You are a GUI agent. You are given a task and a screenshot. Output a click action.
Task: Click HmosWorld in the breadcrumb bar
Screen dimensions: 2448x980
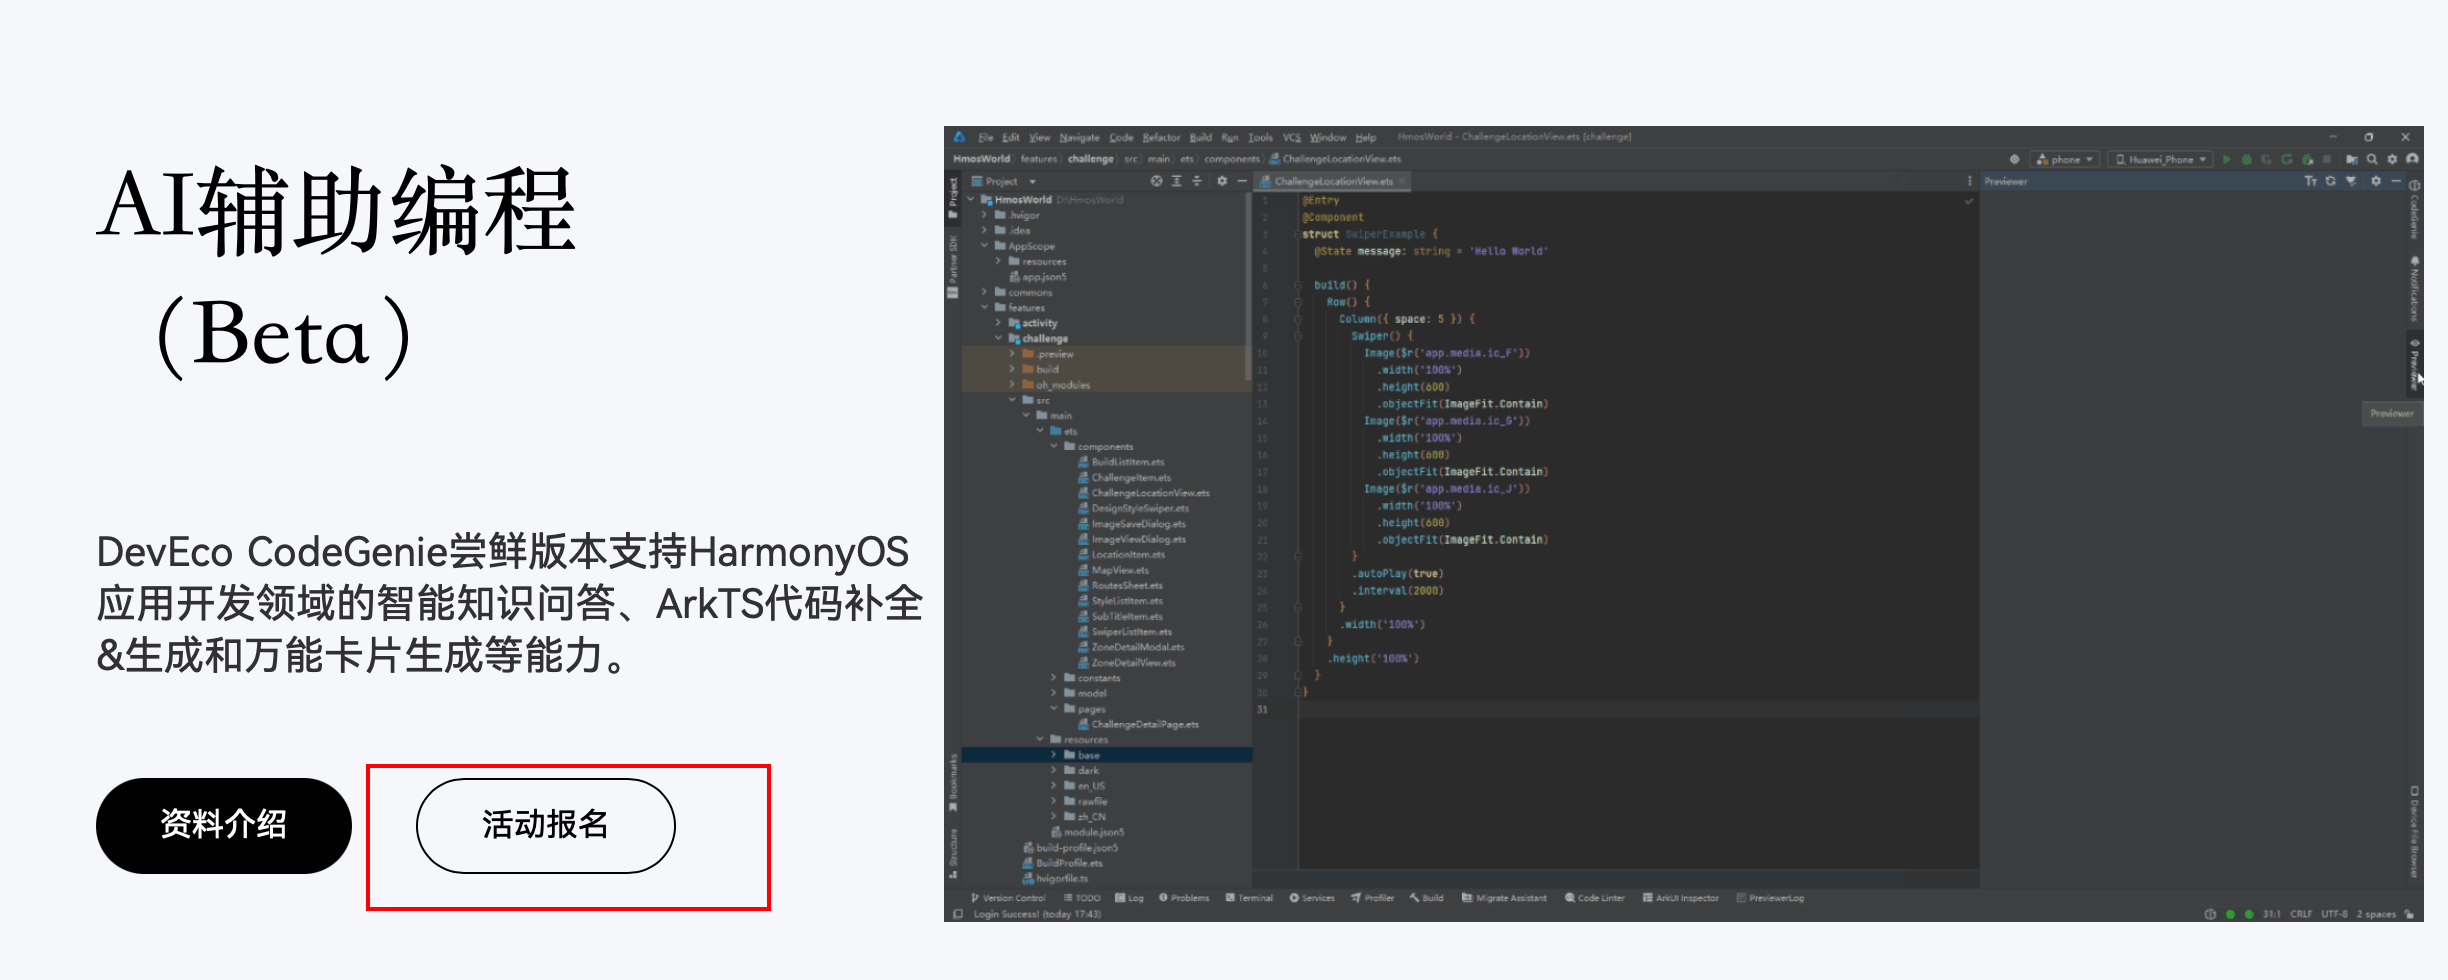[x=981, y=159]
